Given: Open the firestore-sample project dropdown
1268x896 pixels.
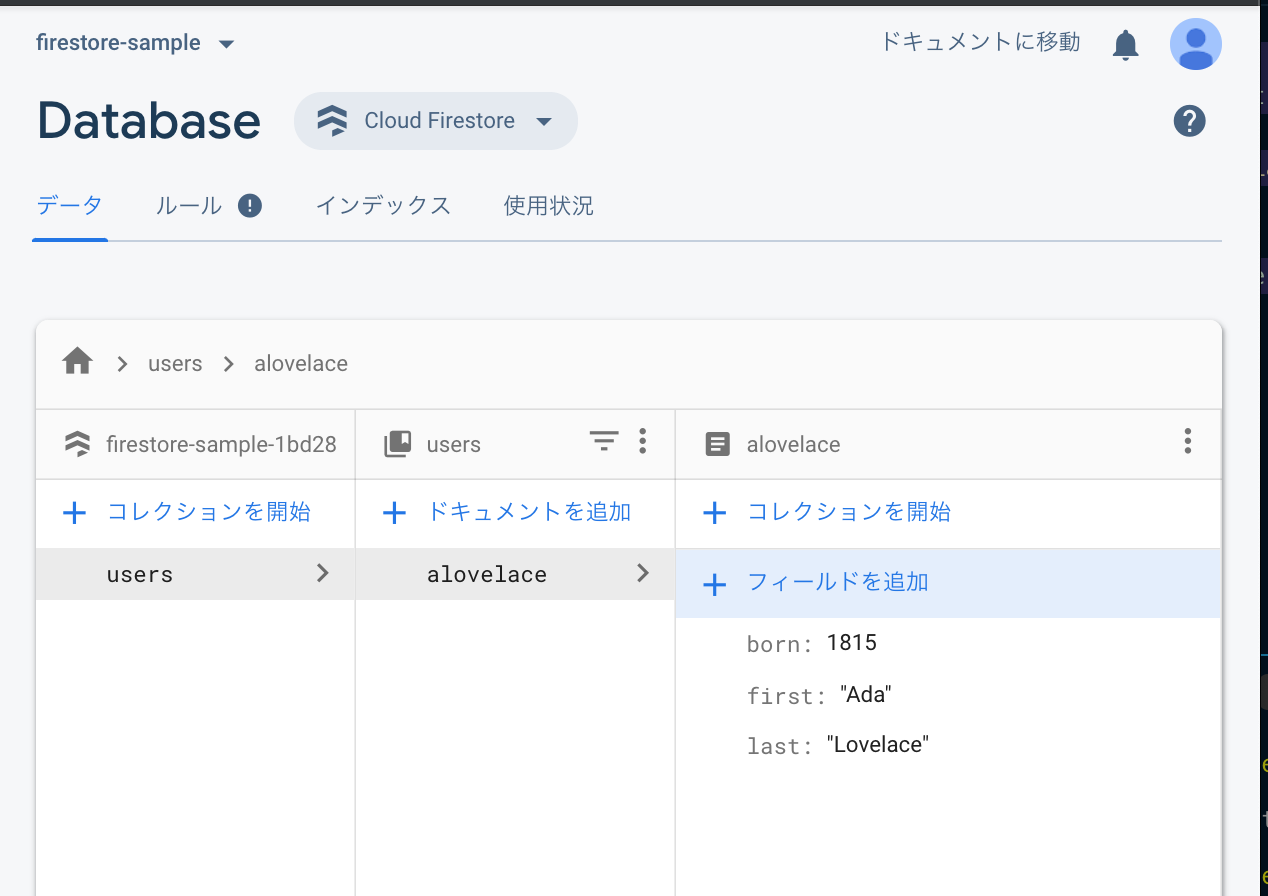Looking at the screenshot, I should [135, 43].
